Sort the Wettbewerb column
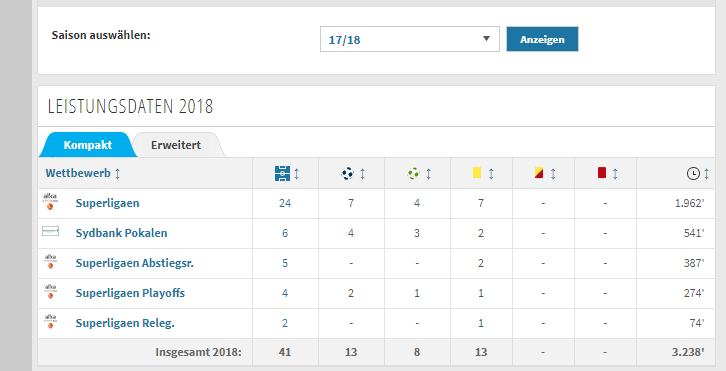The height and width of the screenshot is (371, 726). (x=83, y=173)
